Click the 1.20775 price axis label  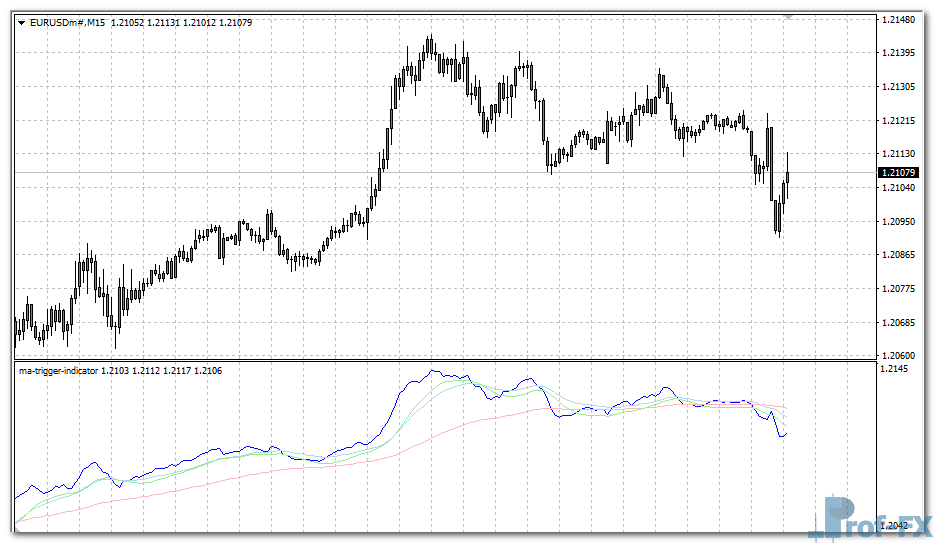click(x=900, y=289)
